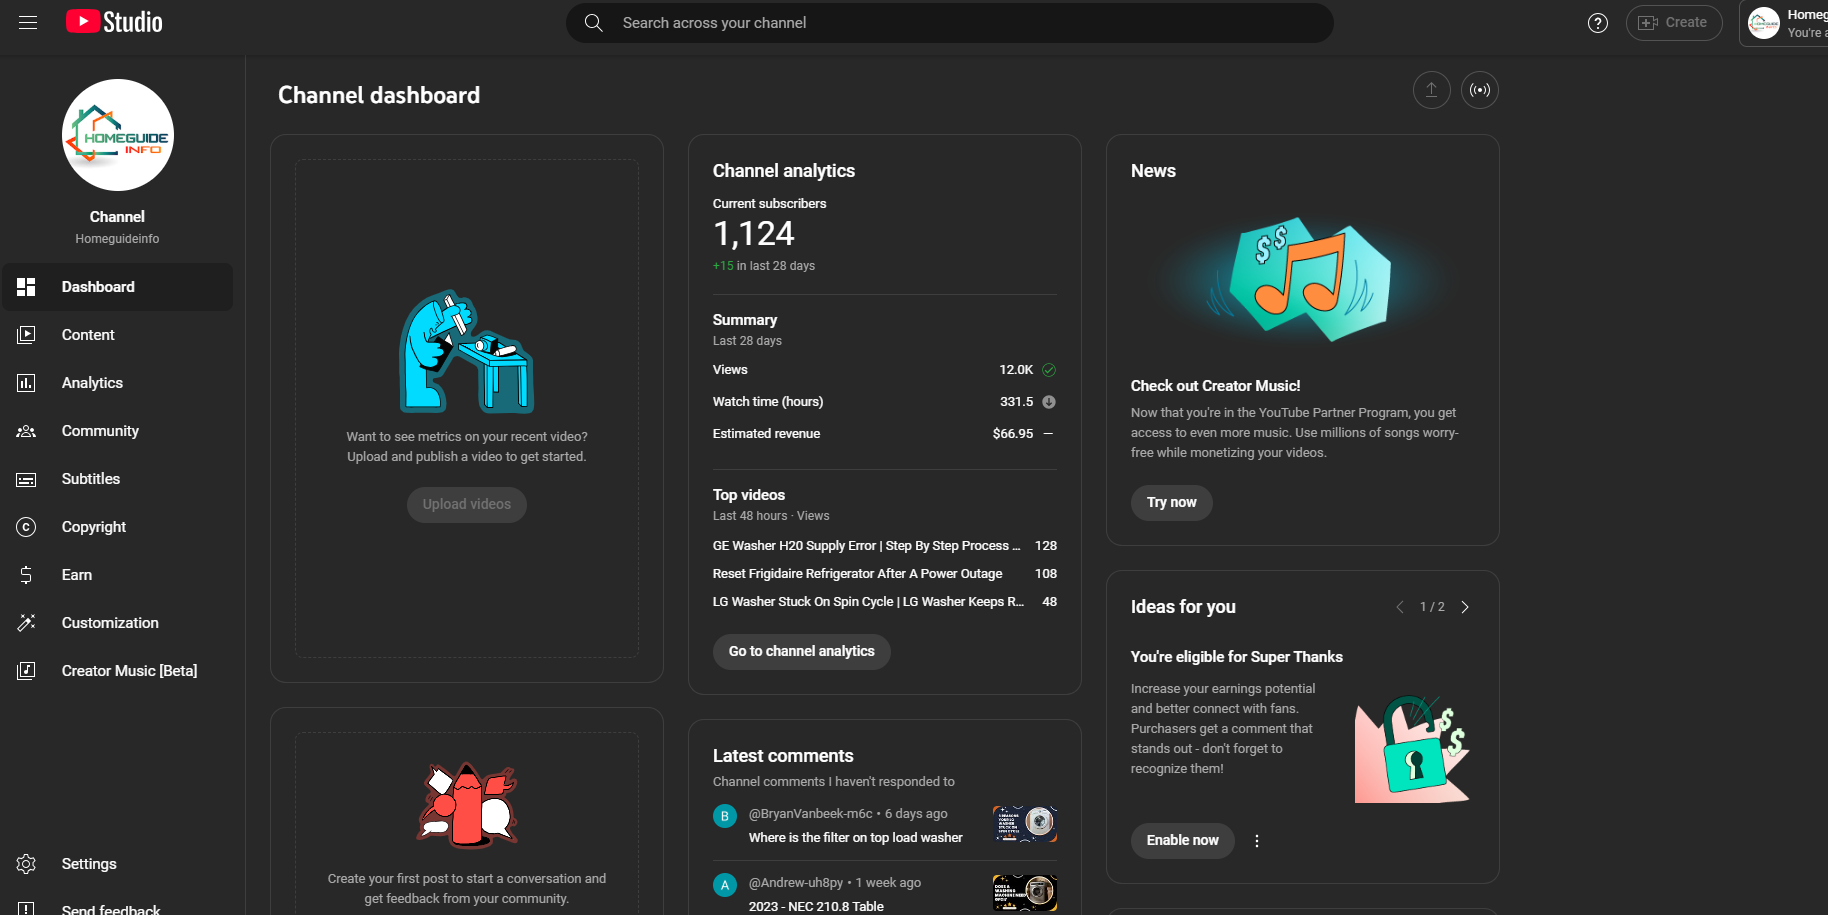Click the Earn dollar sign icon
Image resolution: width=1828 pixels, height=915 pixels.
pos(26,575)
